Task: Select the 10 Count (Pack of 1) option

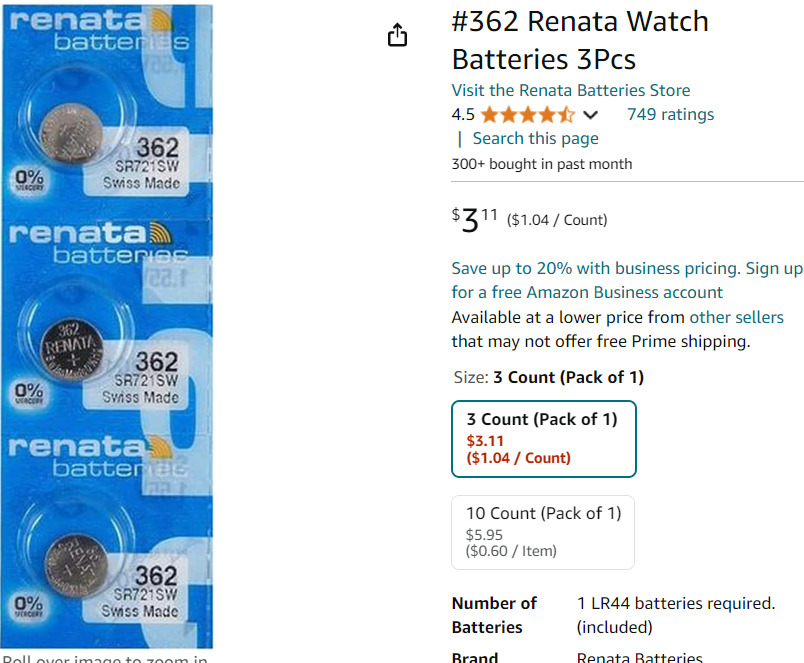Action: 543,532
